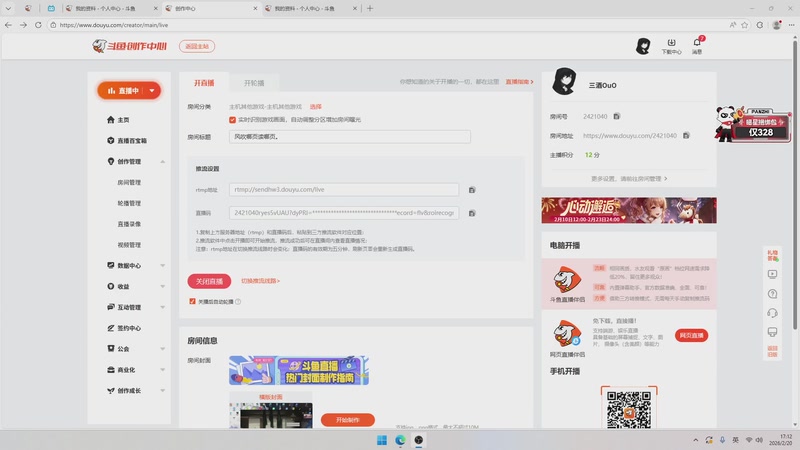Image resolution: width=800 pixels, height=450 pixels.
Task: Click page vertical scrollbar
Action: [x=794, y=184]
